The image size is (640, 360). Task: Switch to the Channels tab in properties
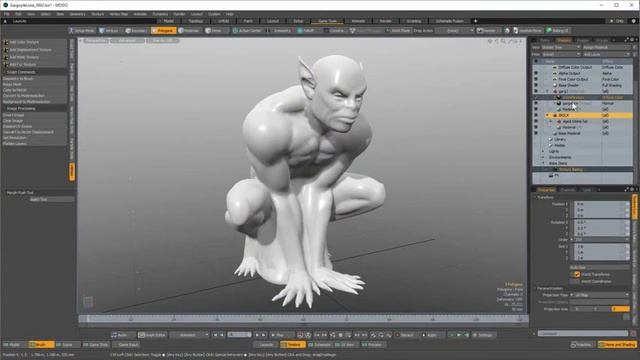pyautogui.click(x=568, y=190)
